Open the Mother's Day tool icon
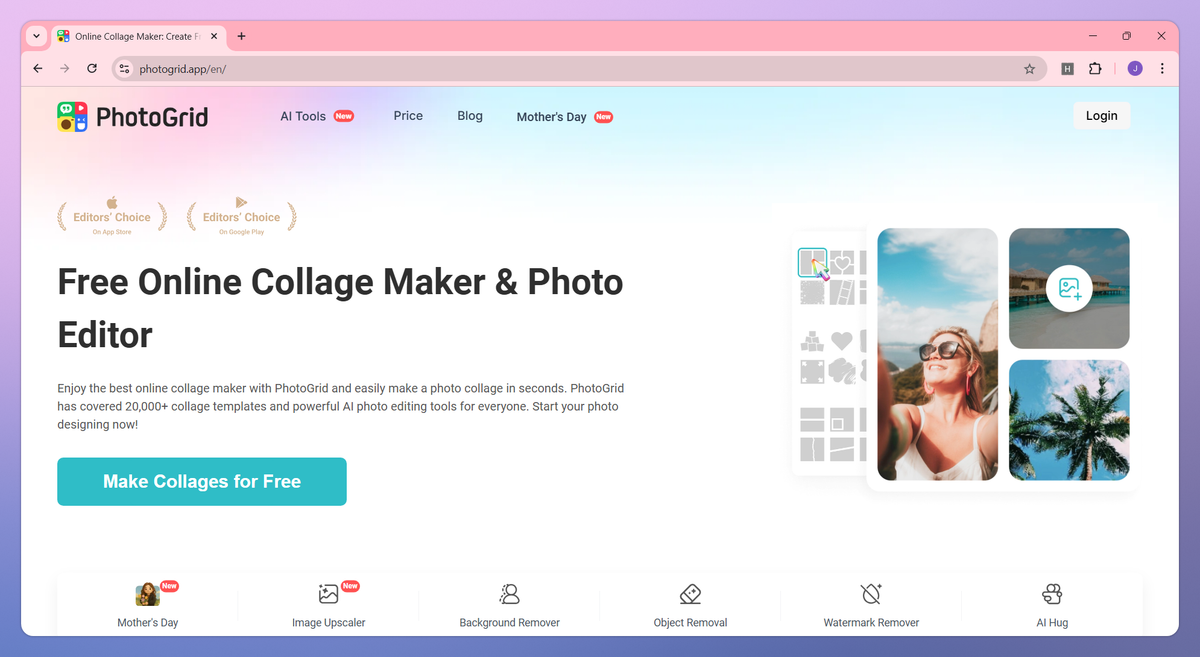1200x657 pixels. point(148,605)
